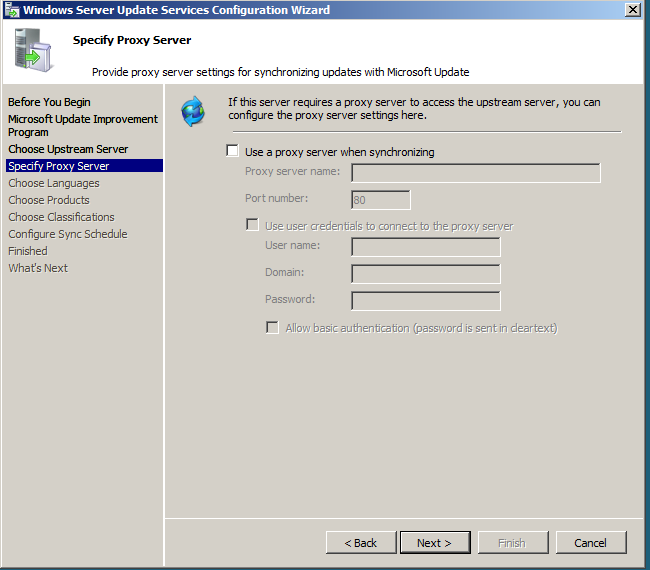This screenshot has width=650, height=570.
Task: Click the User name field
Action: [426, 247]
